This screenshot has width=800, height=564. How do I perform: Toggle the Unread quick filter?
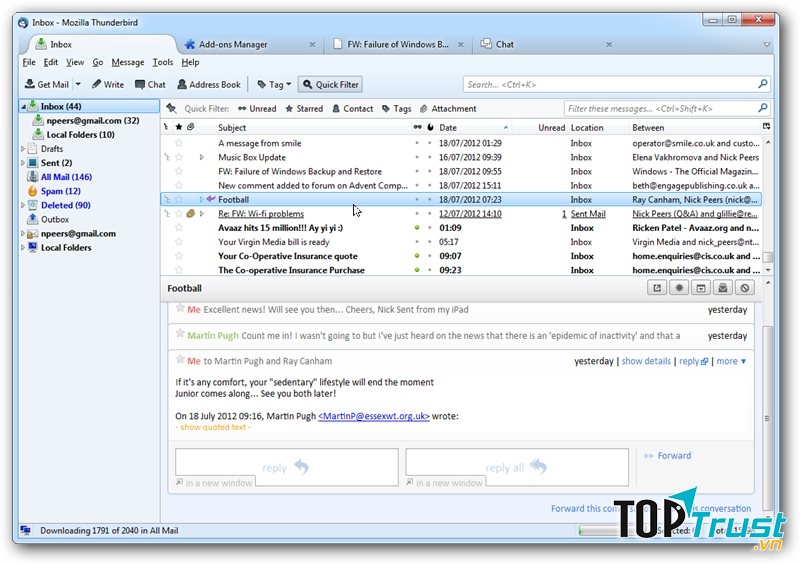pos(257,109)
